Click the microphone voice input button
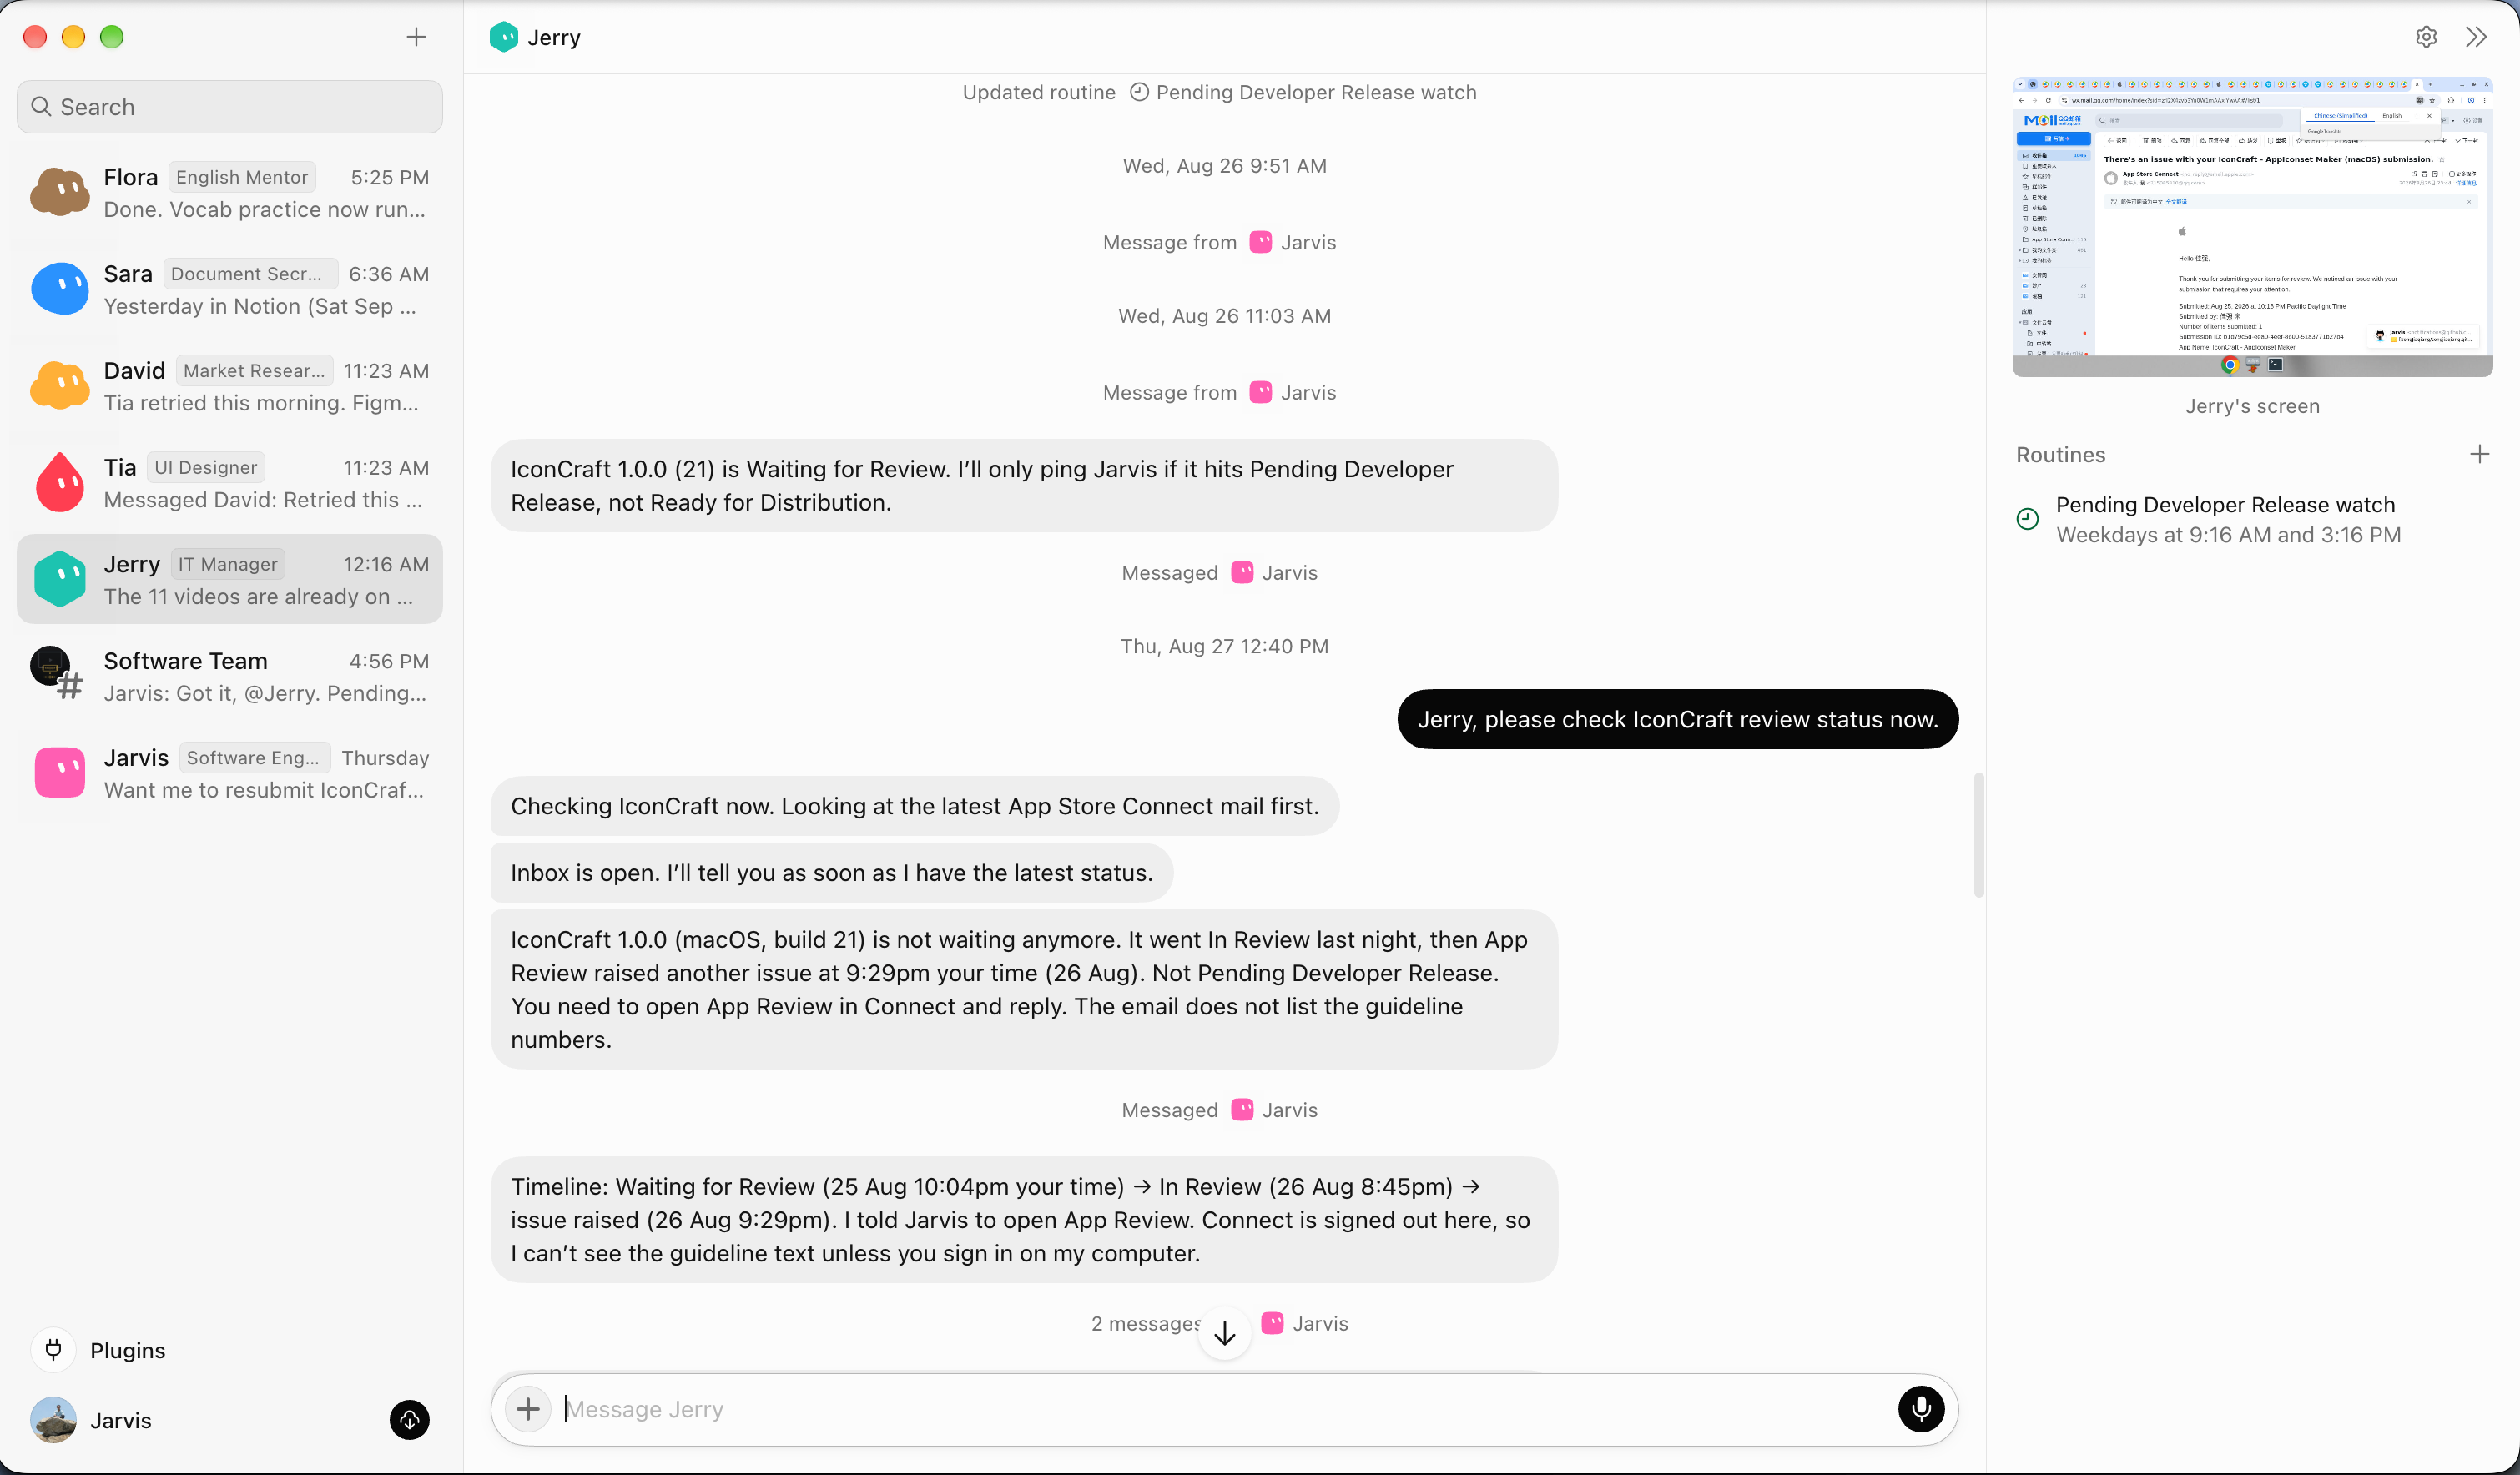The height and width of the screenshot is (1475, 2520). pyautogui.click(x=1920, y=1409)
